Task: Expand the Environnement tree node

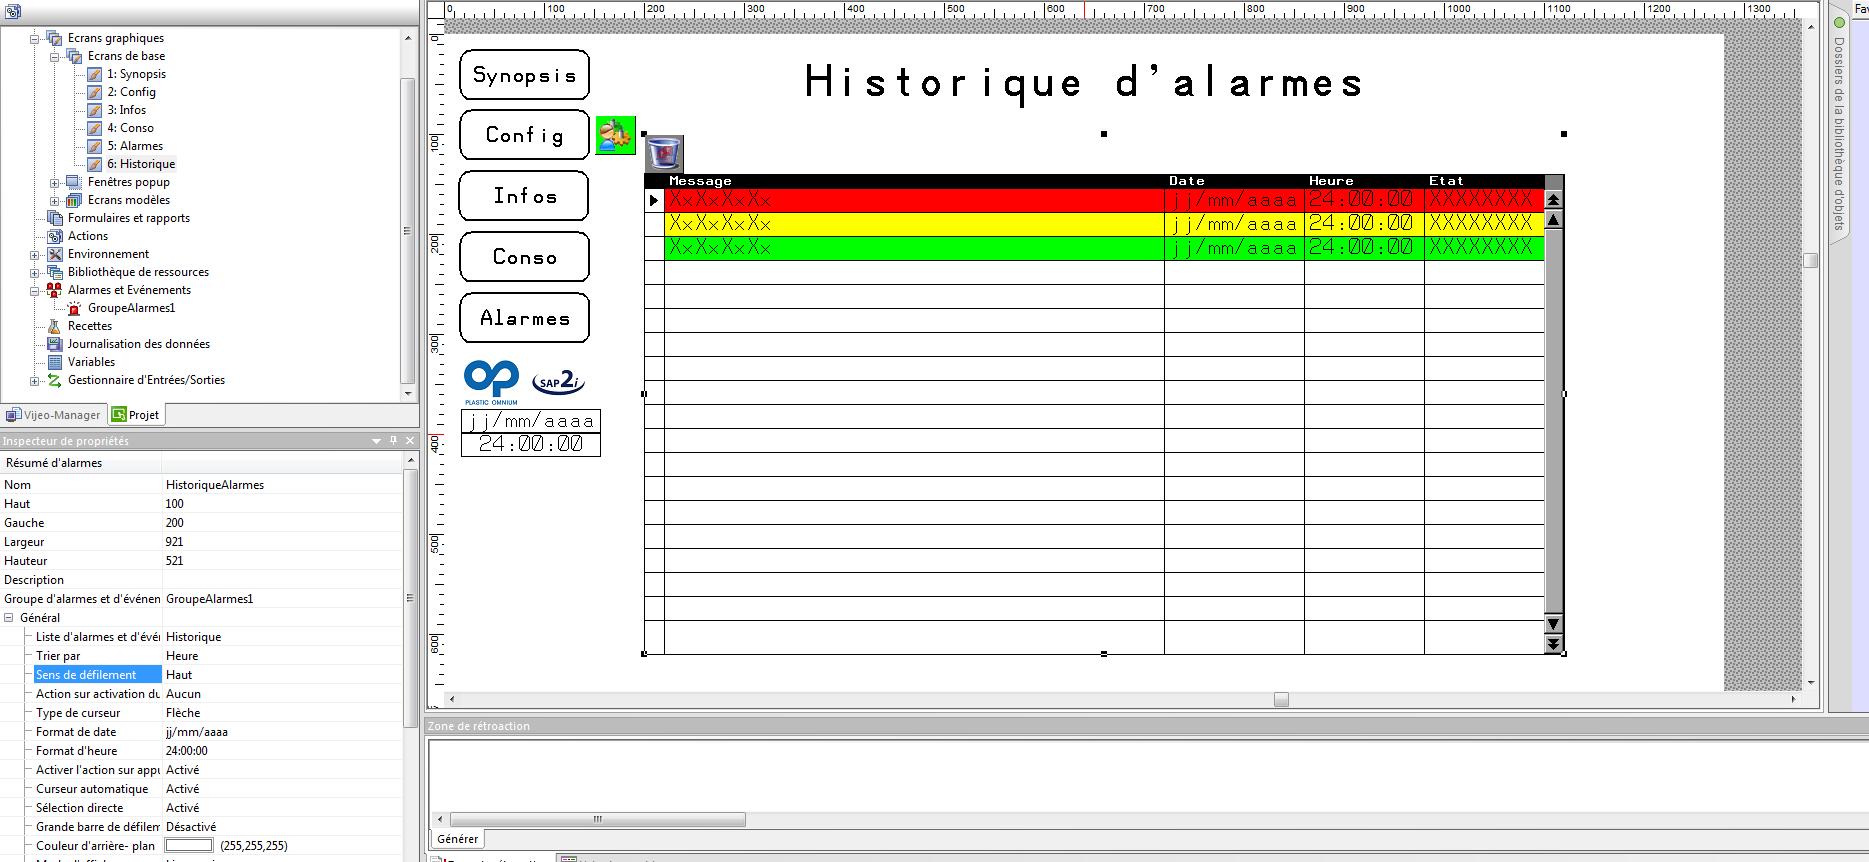Action: pyautogui.click(x=35, y=255)
